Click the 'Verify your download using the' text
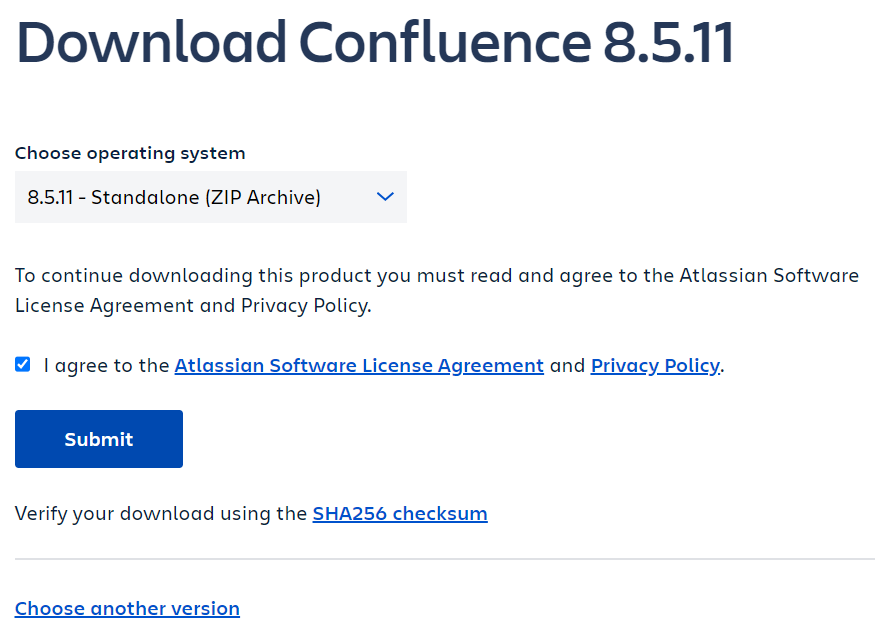This screenshot has height=623, width=890. (161, 513)
